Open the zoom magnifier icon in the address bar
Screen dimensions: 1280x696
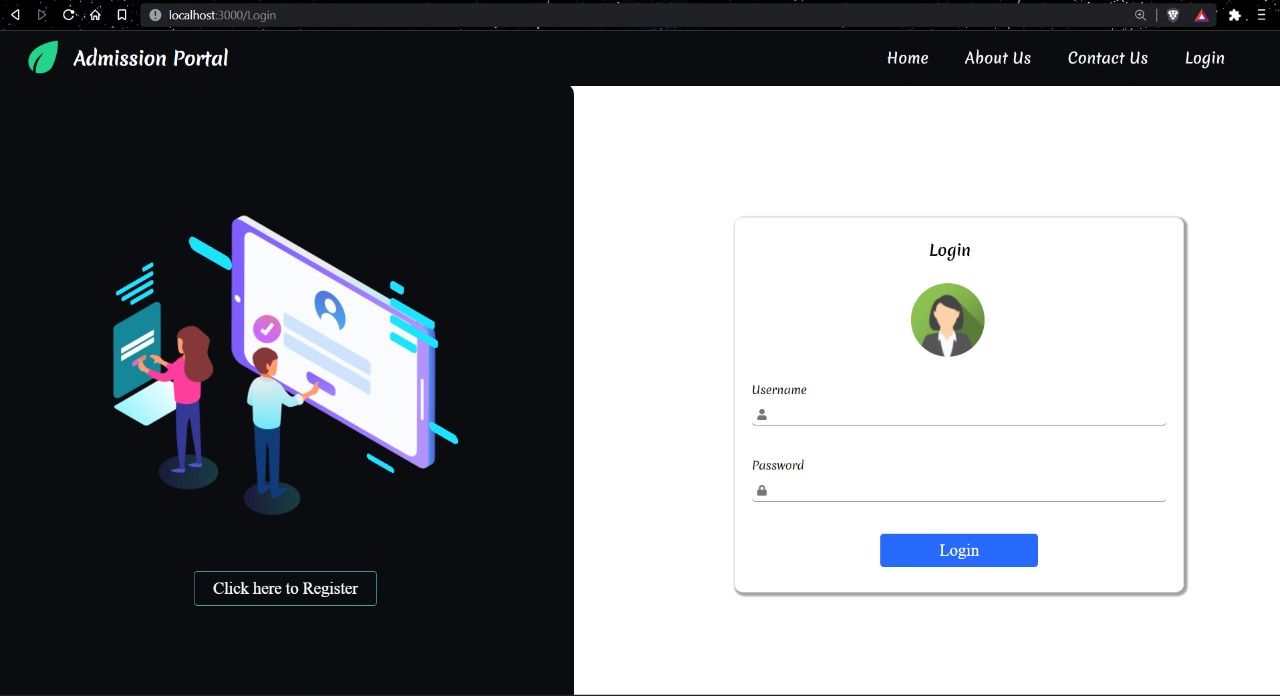click(1140, 15)
